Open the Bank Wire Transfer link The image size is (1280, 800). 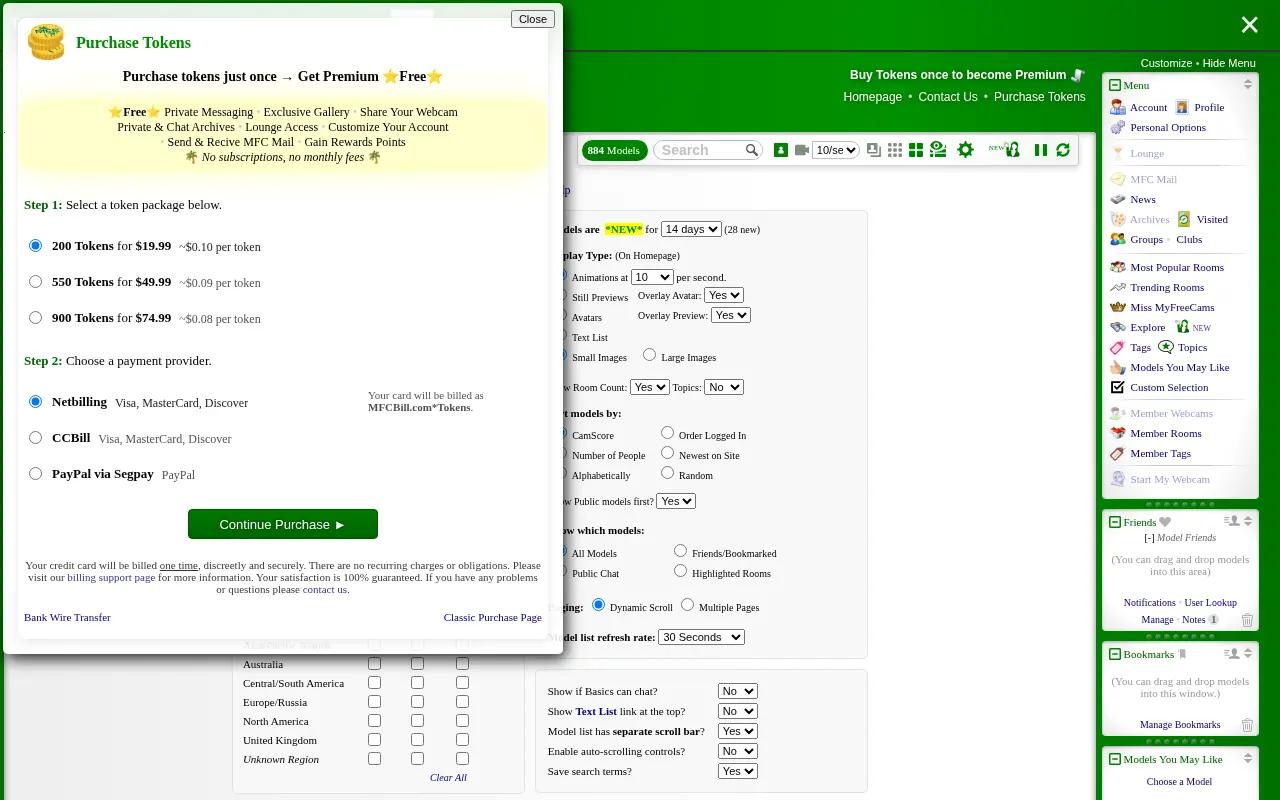[x=67, y=617]
